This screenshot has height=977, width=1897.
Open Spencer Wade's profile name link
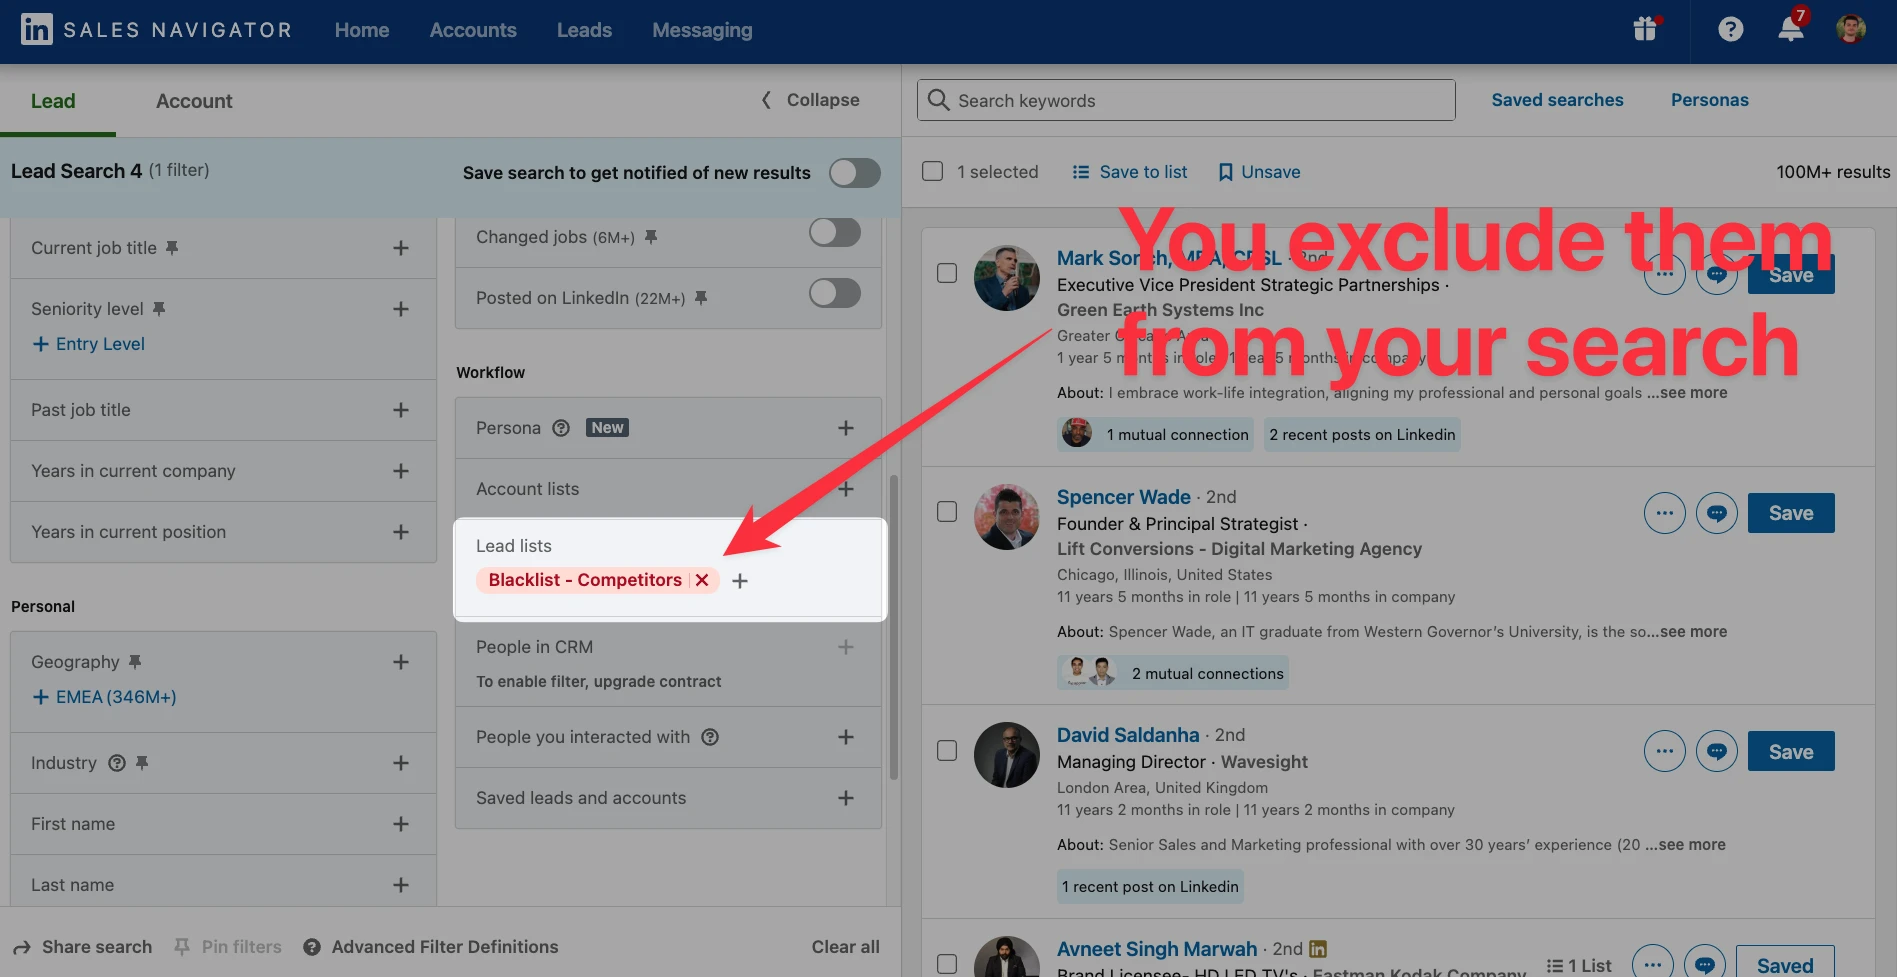coord(1124,497)
